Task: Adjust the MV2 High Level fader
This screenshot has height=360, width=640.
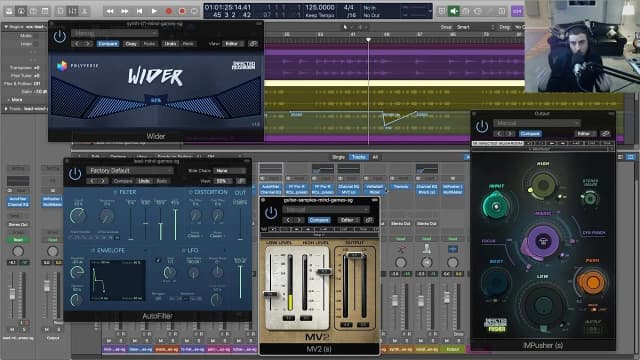Action: tap(324, 271)
